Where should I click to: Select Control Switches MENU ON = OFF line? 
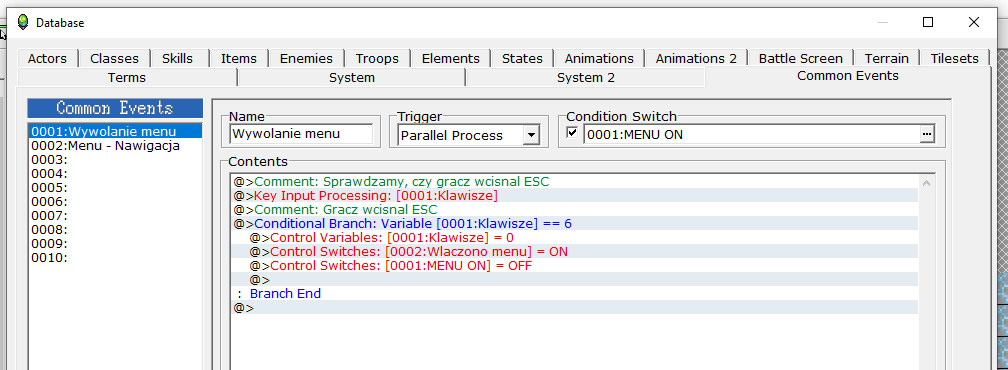coord(575,265)
